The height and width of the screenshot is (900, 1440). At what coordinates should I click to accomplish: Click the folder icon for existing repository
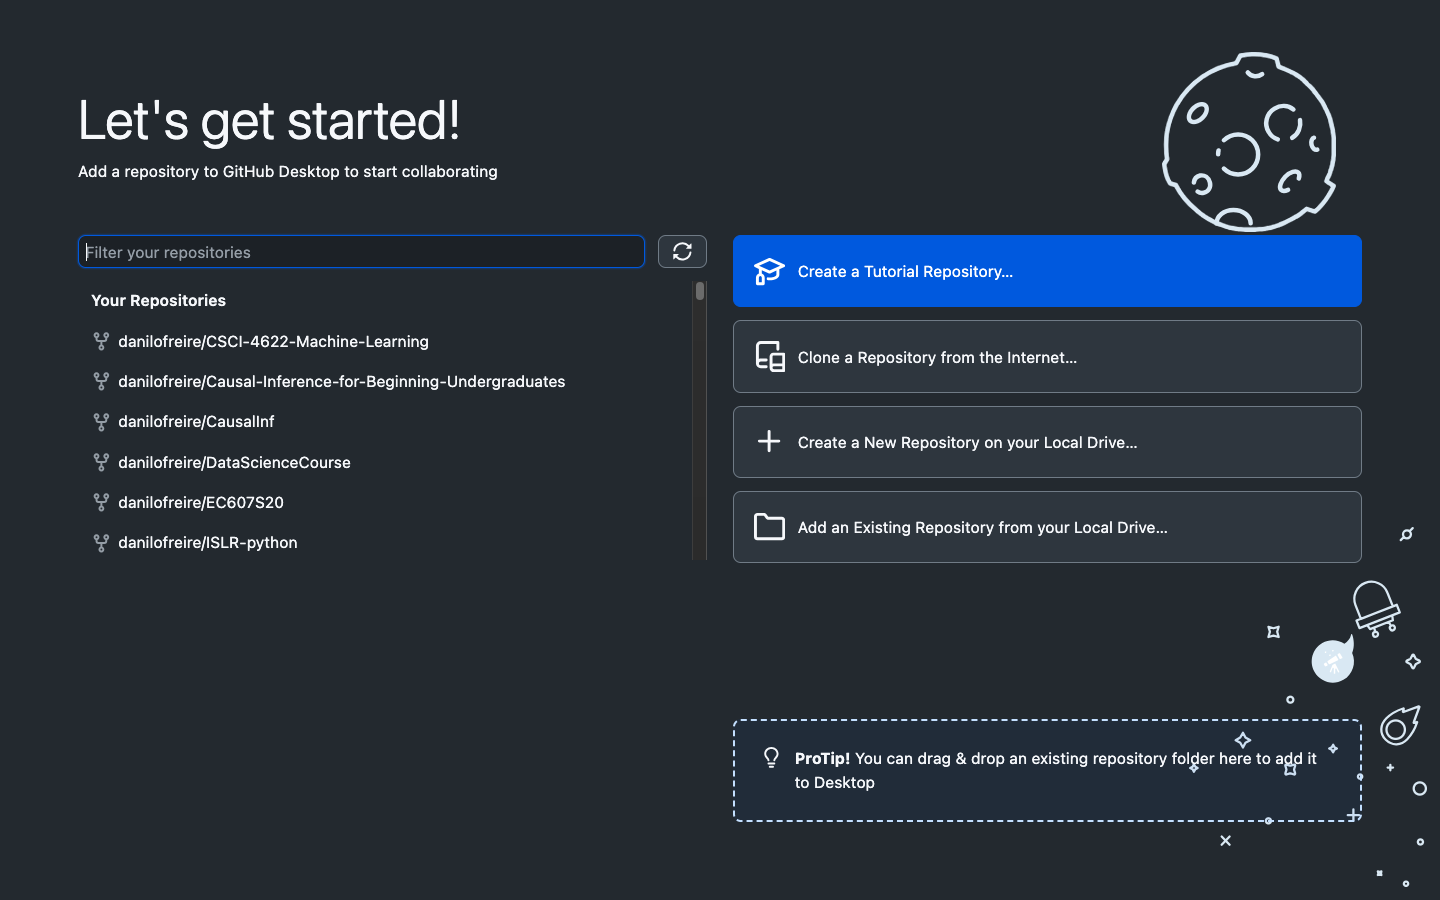[769, 527]
